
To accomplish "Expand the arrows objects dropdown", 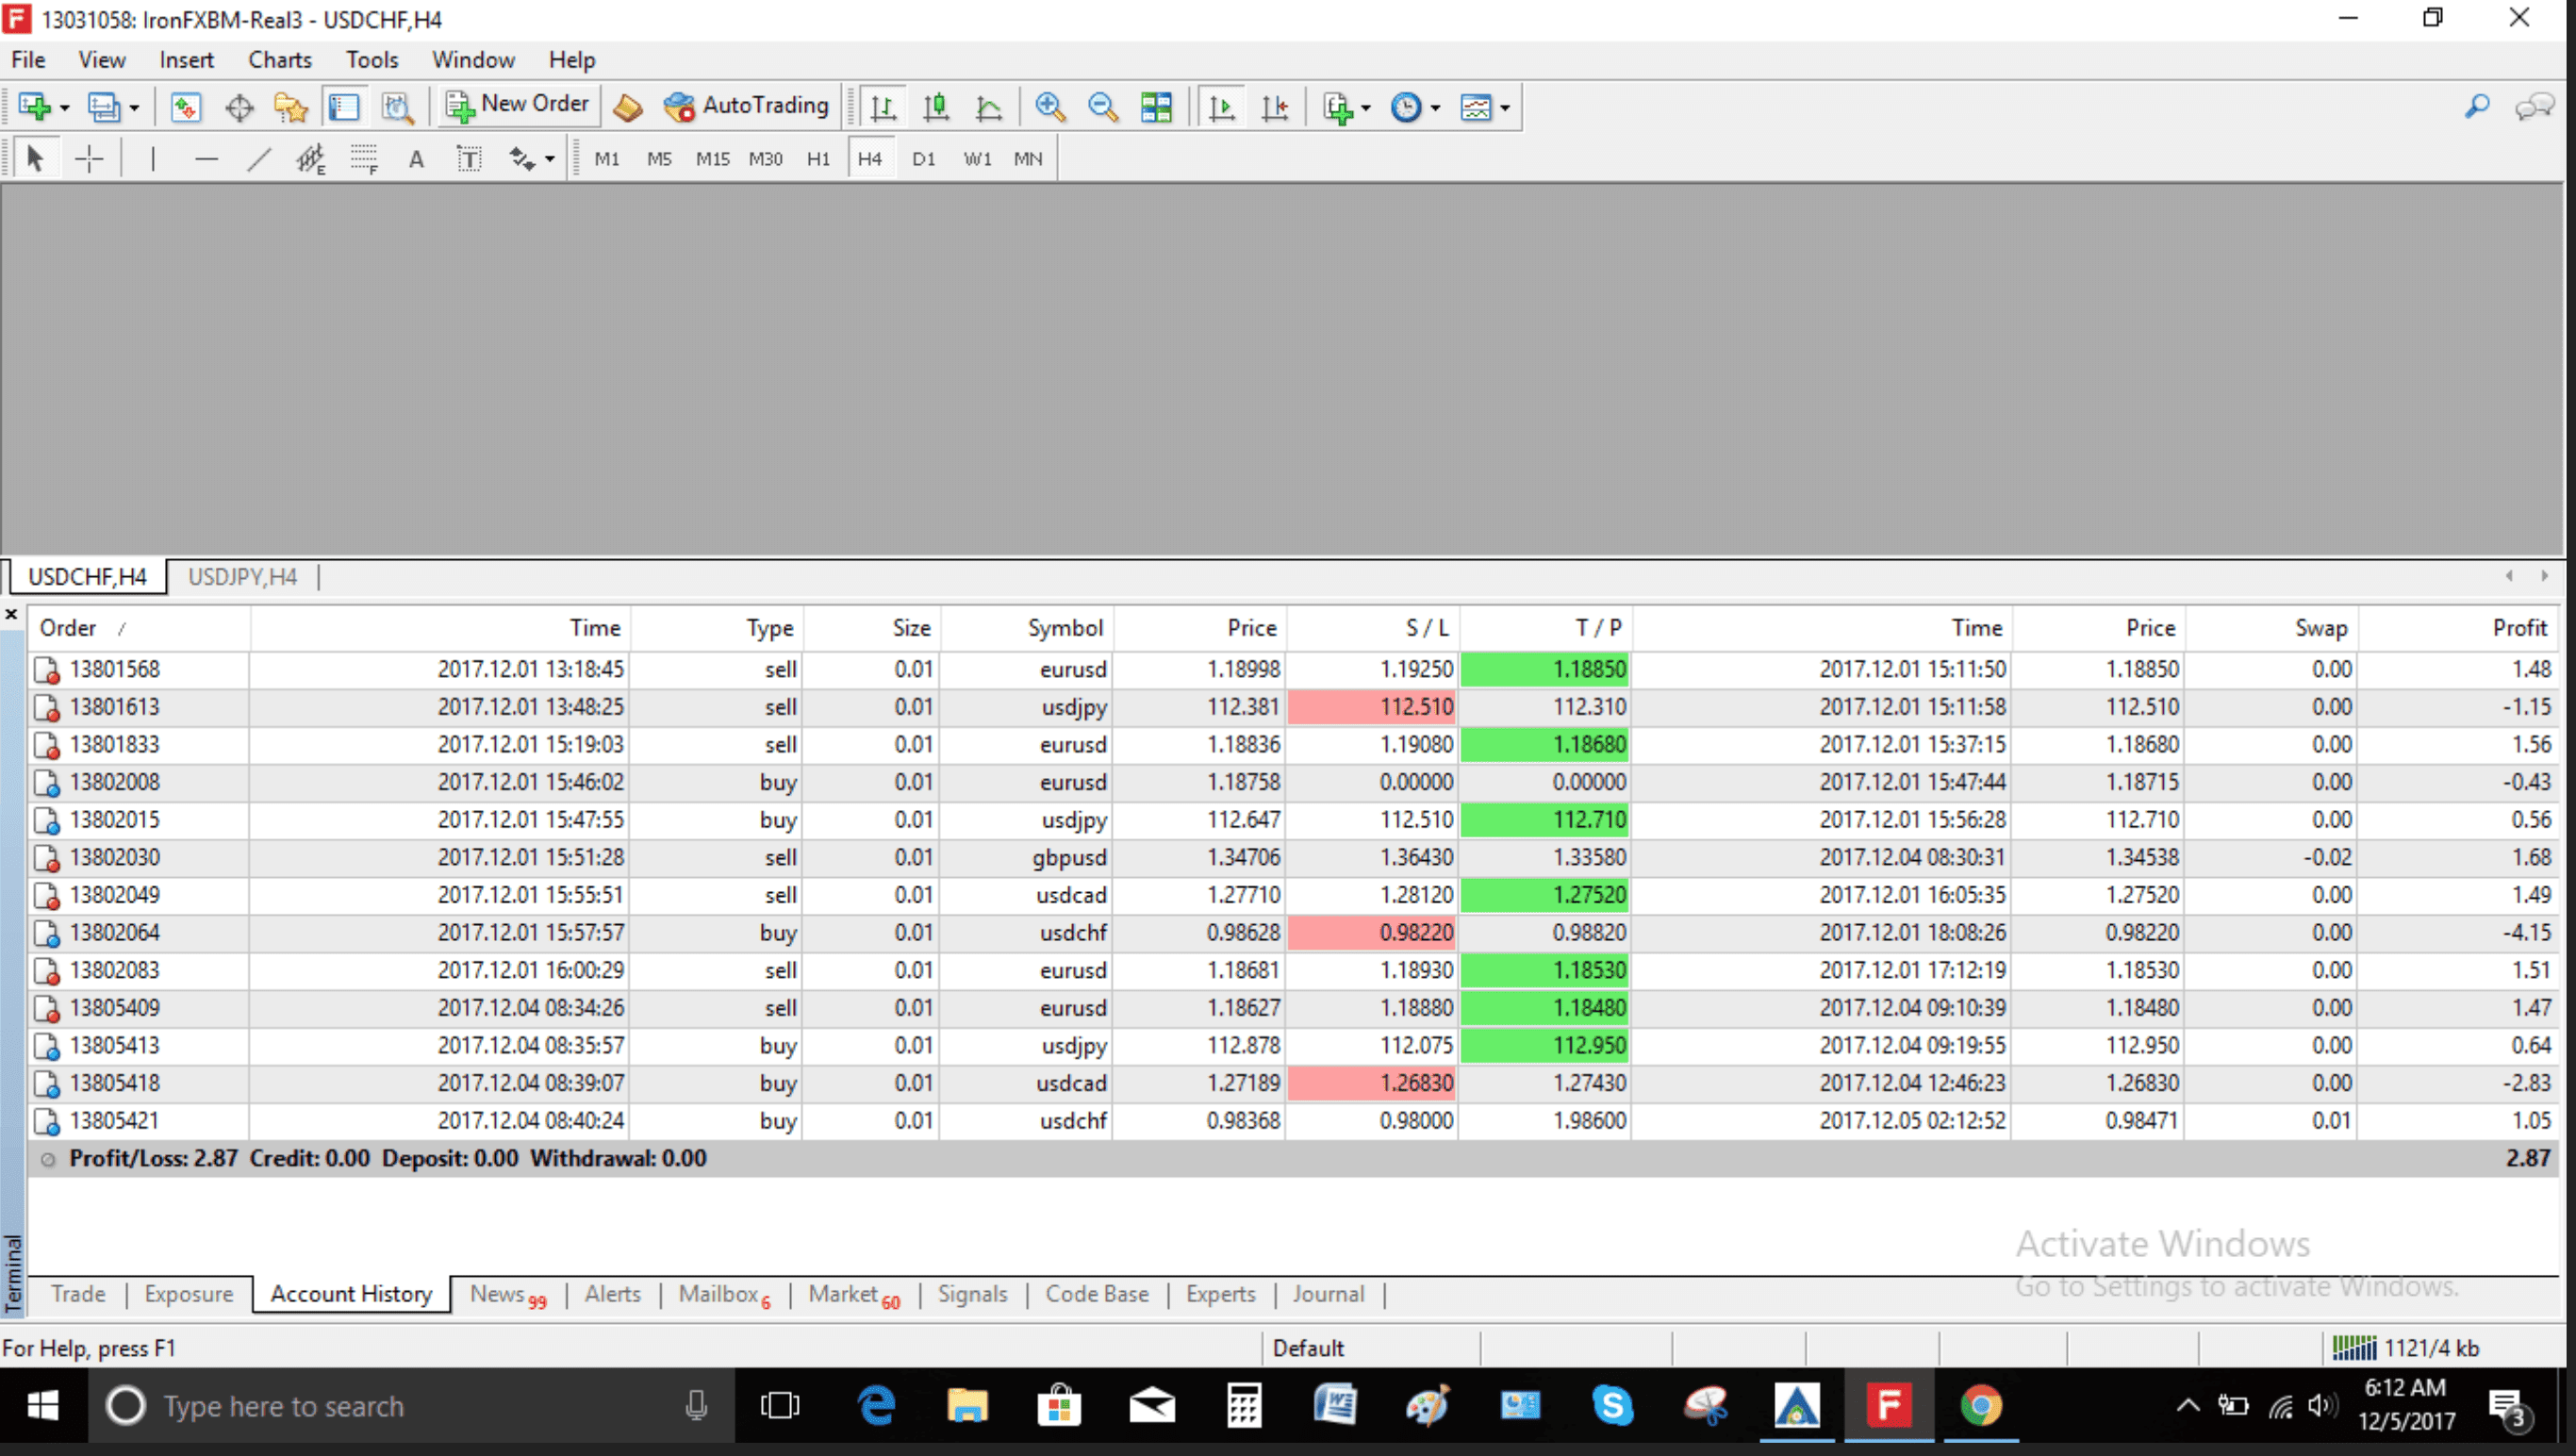I will [x=550, y=159].
